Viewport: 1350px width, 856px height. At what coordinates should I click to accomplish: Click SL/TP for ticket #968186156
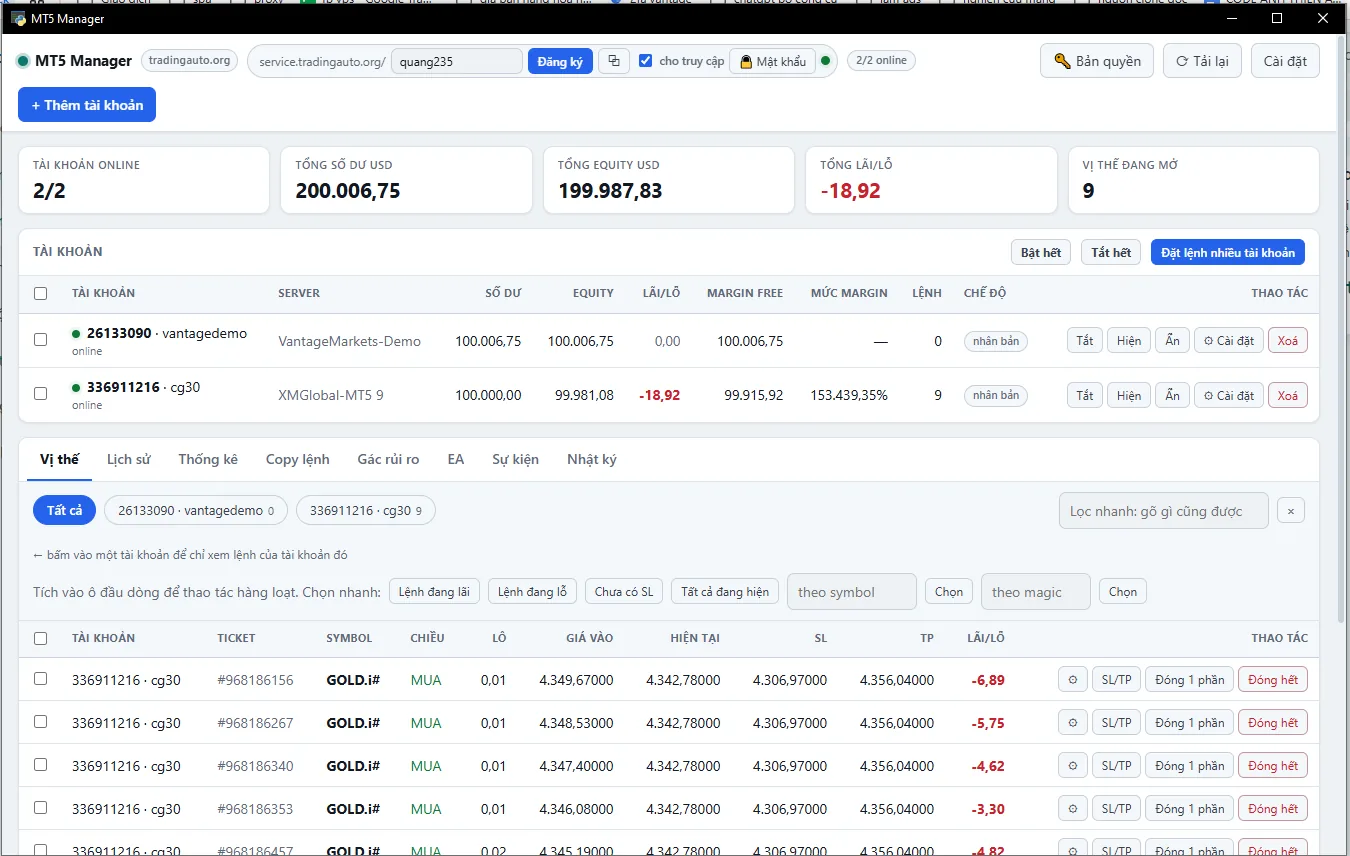click(x=1116, y=680)
